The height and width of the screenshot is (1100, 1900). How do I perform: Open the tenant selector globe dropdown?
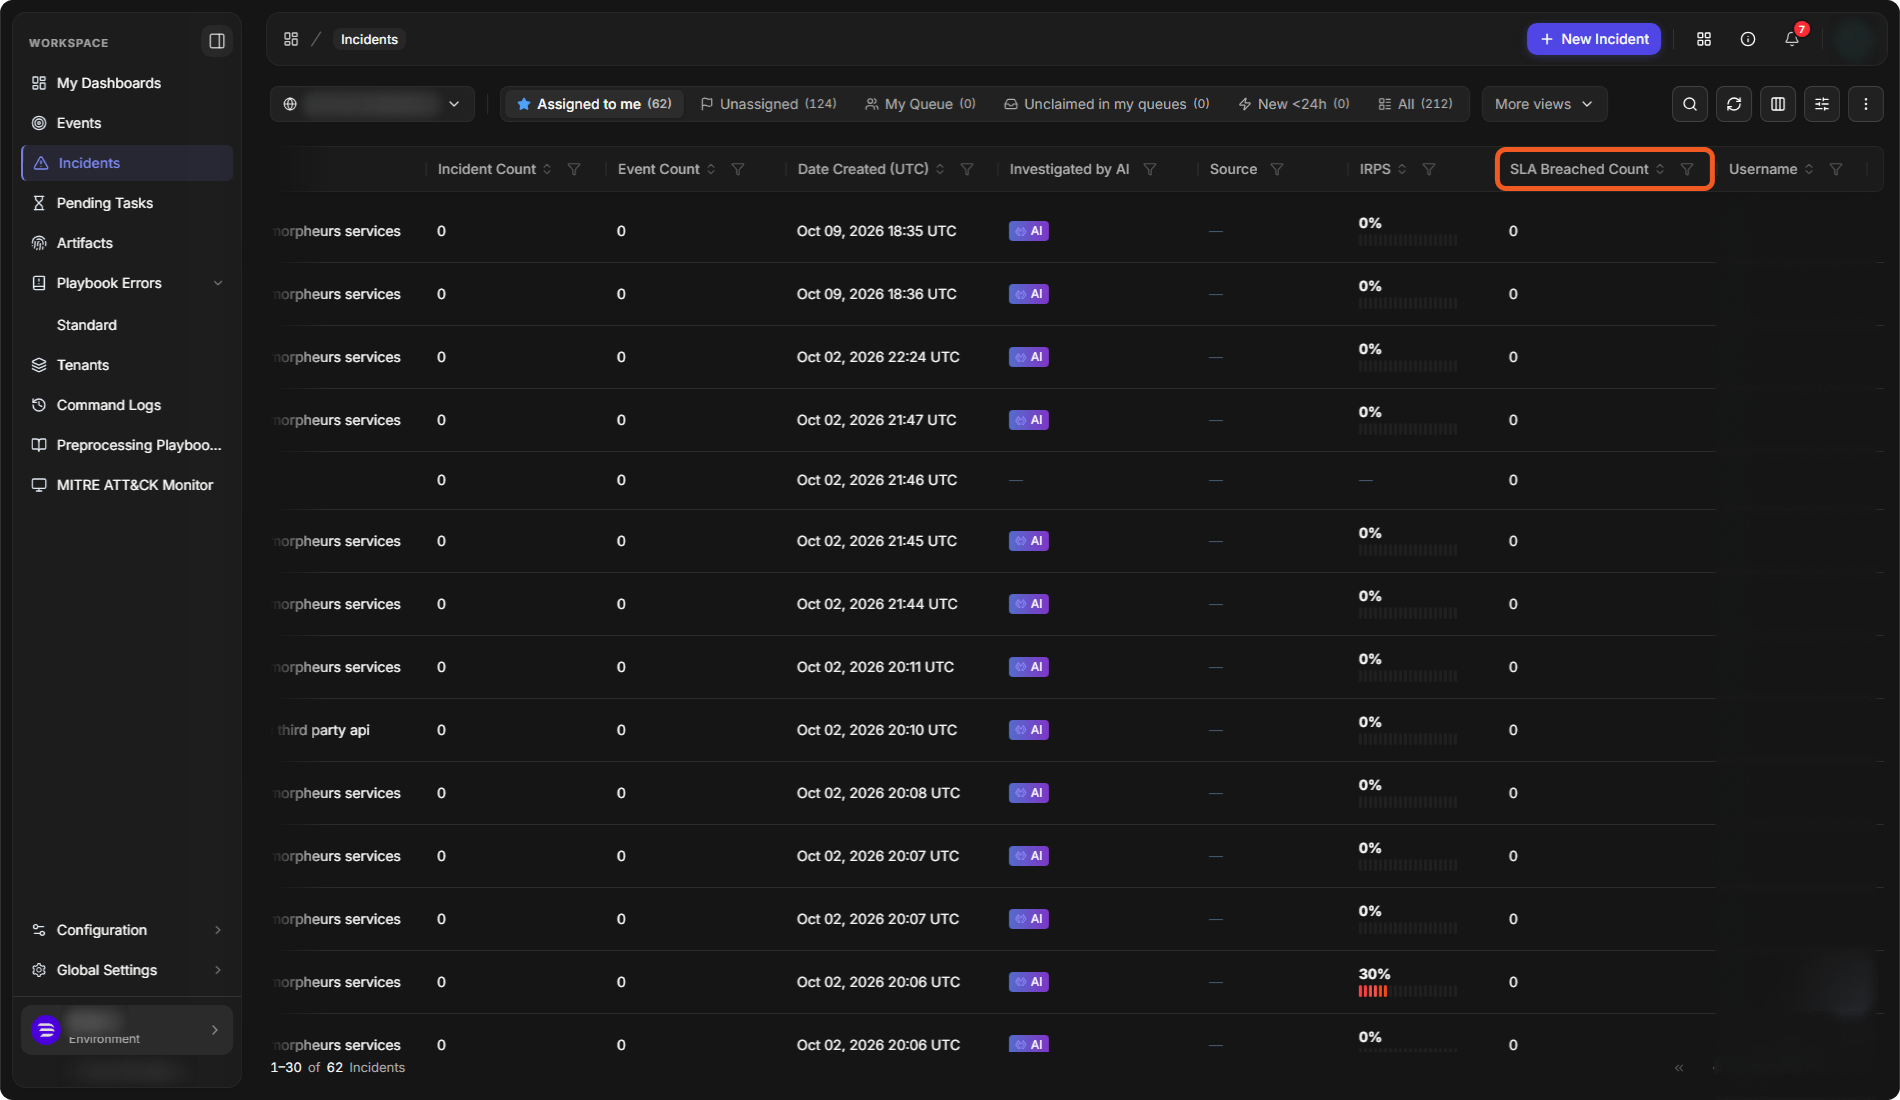(x=372, y=104)
